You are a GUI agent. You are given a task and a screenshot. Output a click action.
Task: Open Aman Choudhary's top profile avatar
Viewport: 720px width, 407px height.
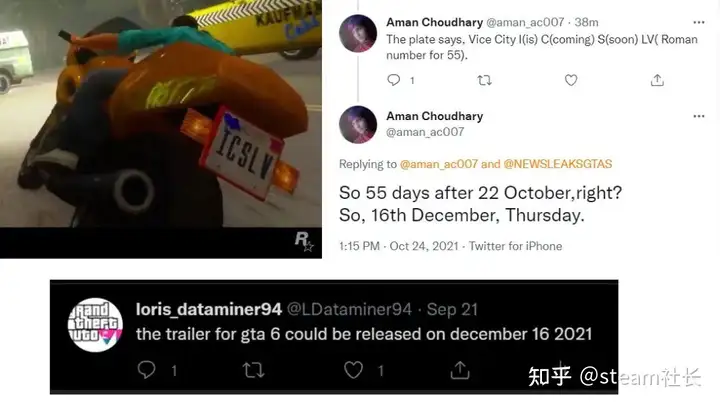358,33
